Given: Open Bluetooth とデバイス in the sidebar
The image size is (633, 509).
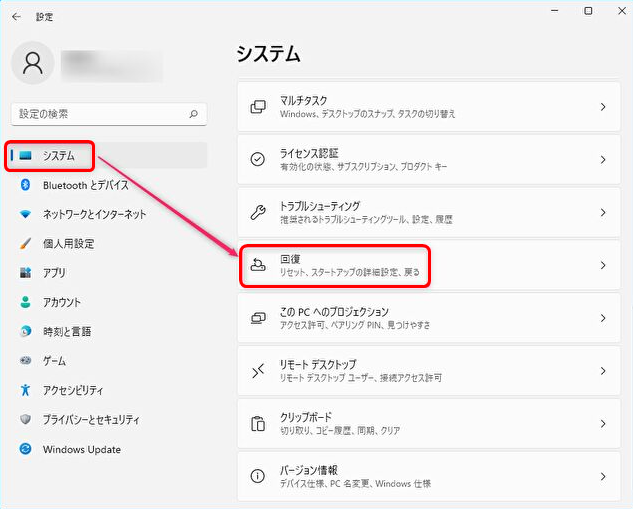Looking at the screenshot, I should coord(86,185).
